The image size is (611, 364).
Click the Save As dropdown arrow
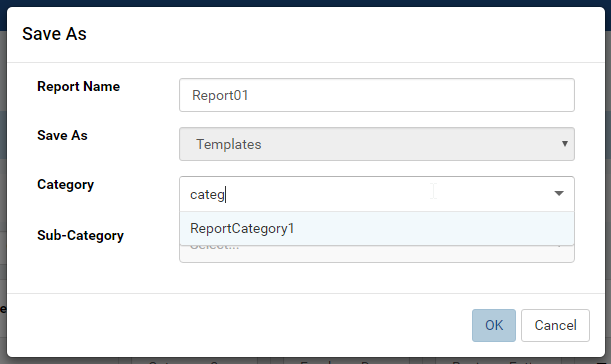point(565,144)
